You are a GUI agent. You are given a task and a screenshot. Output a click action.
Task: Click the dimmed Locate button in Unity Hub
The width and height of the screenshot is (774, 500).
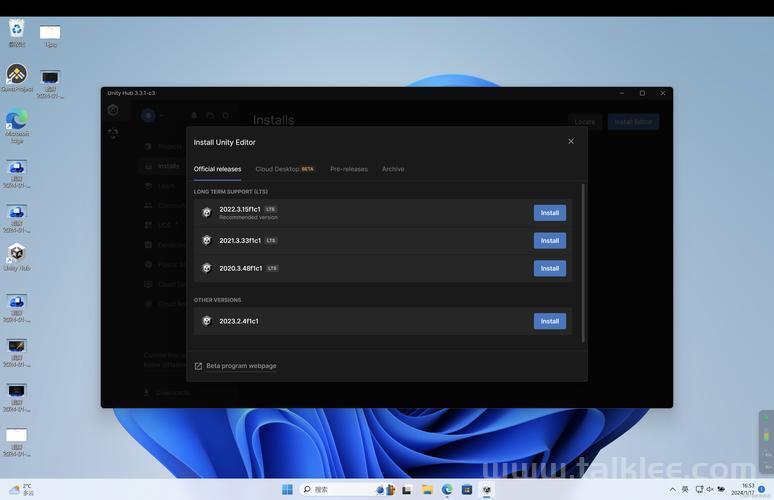584,121
